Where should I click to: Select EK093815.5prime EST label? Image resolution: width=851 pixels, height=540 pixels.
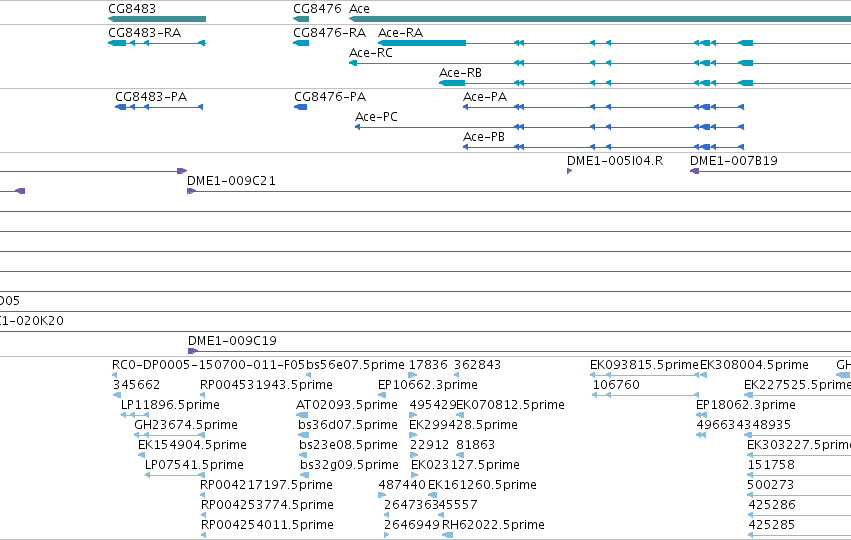tap(644, 365)
